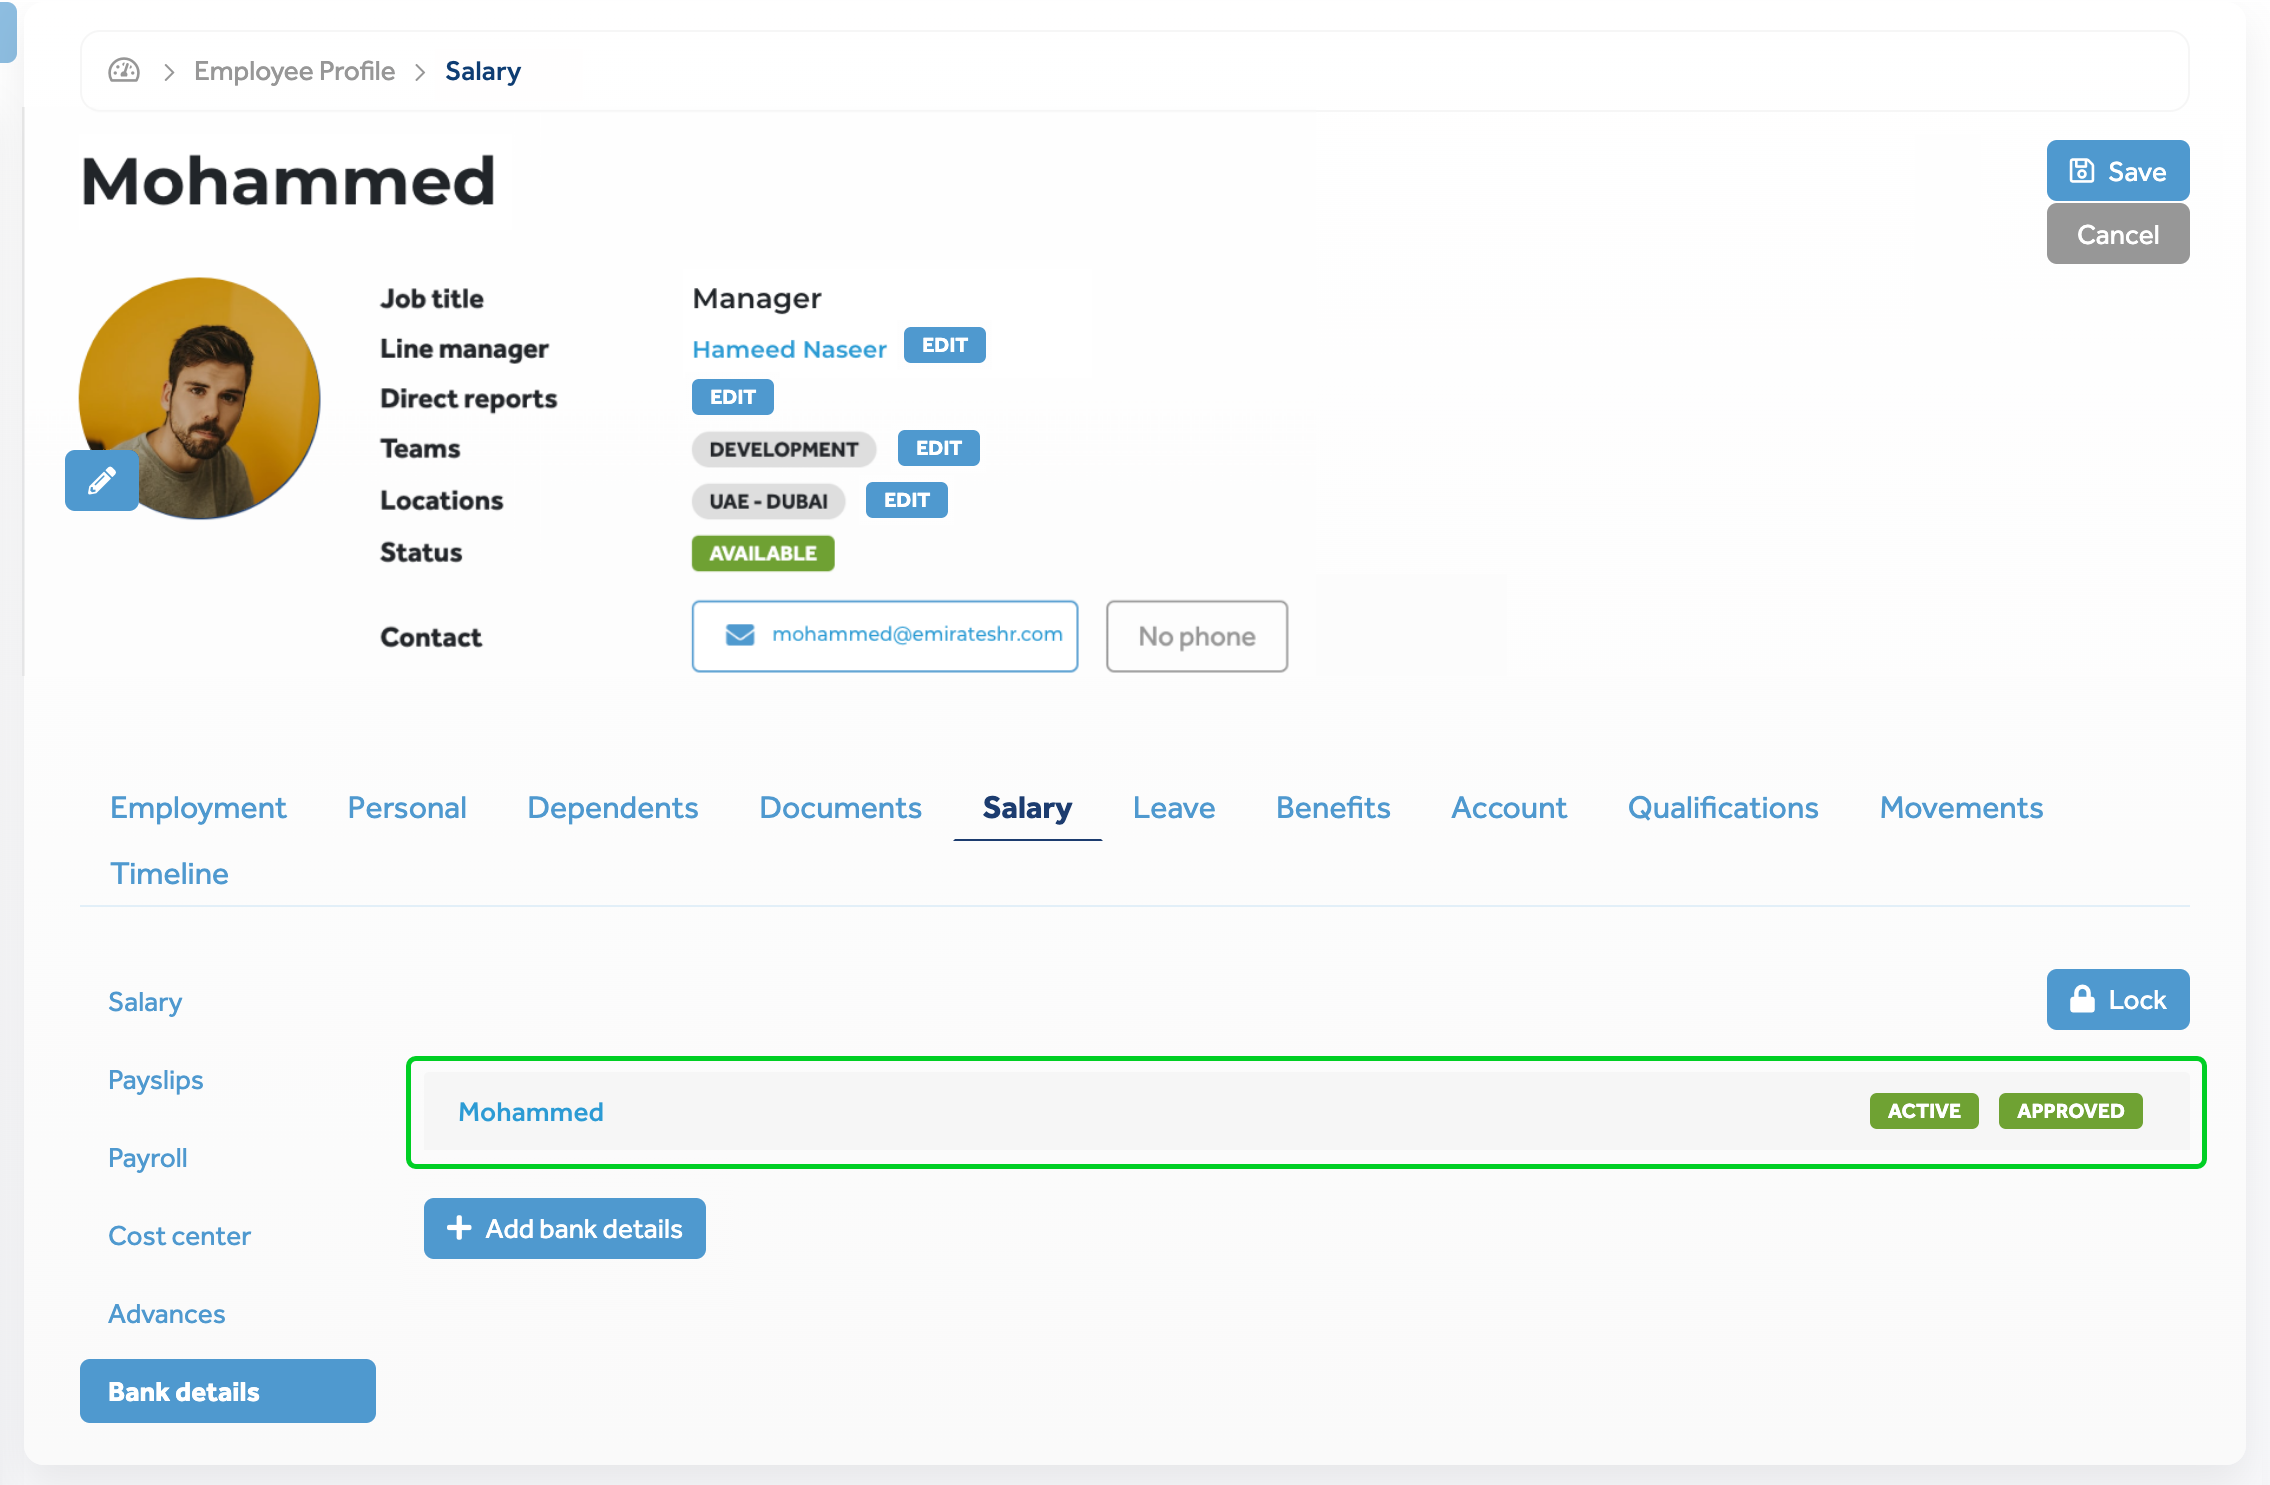Edit the Teams field
This screenshot has width=2270, height=1485.
pos(939,448)
